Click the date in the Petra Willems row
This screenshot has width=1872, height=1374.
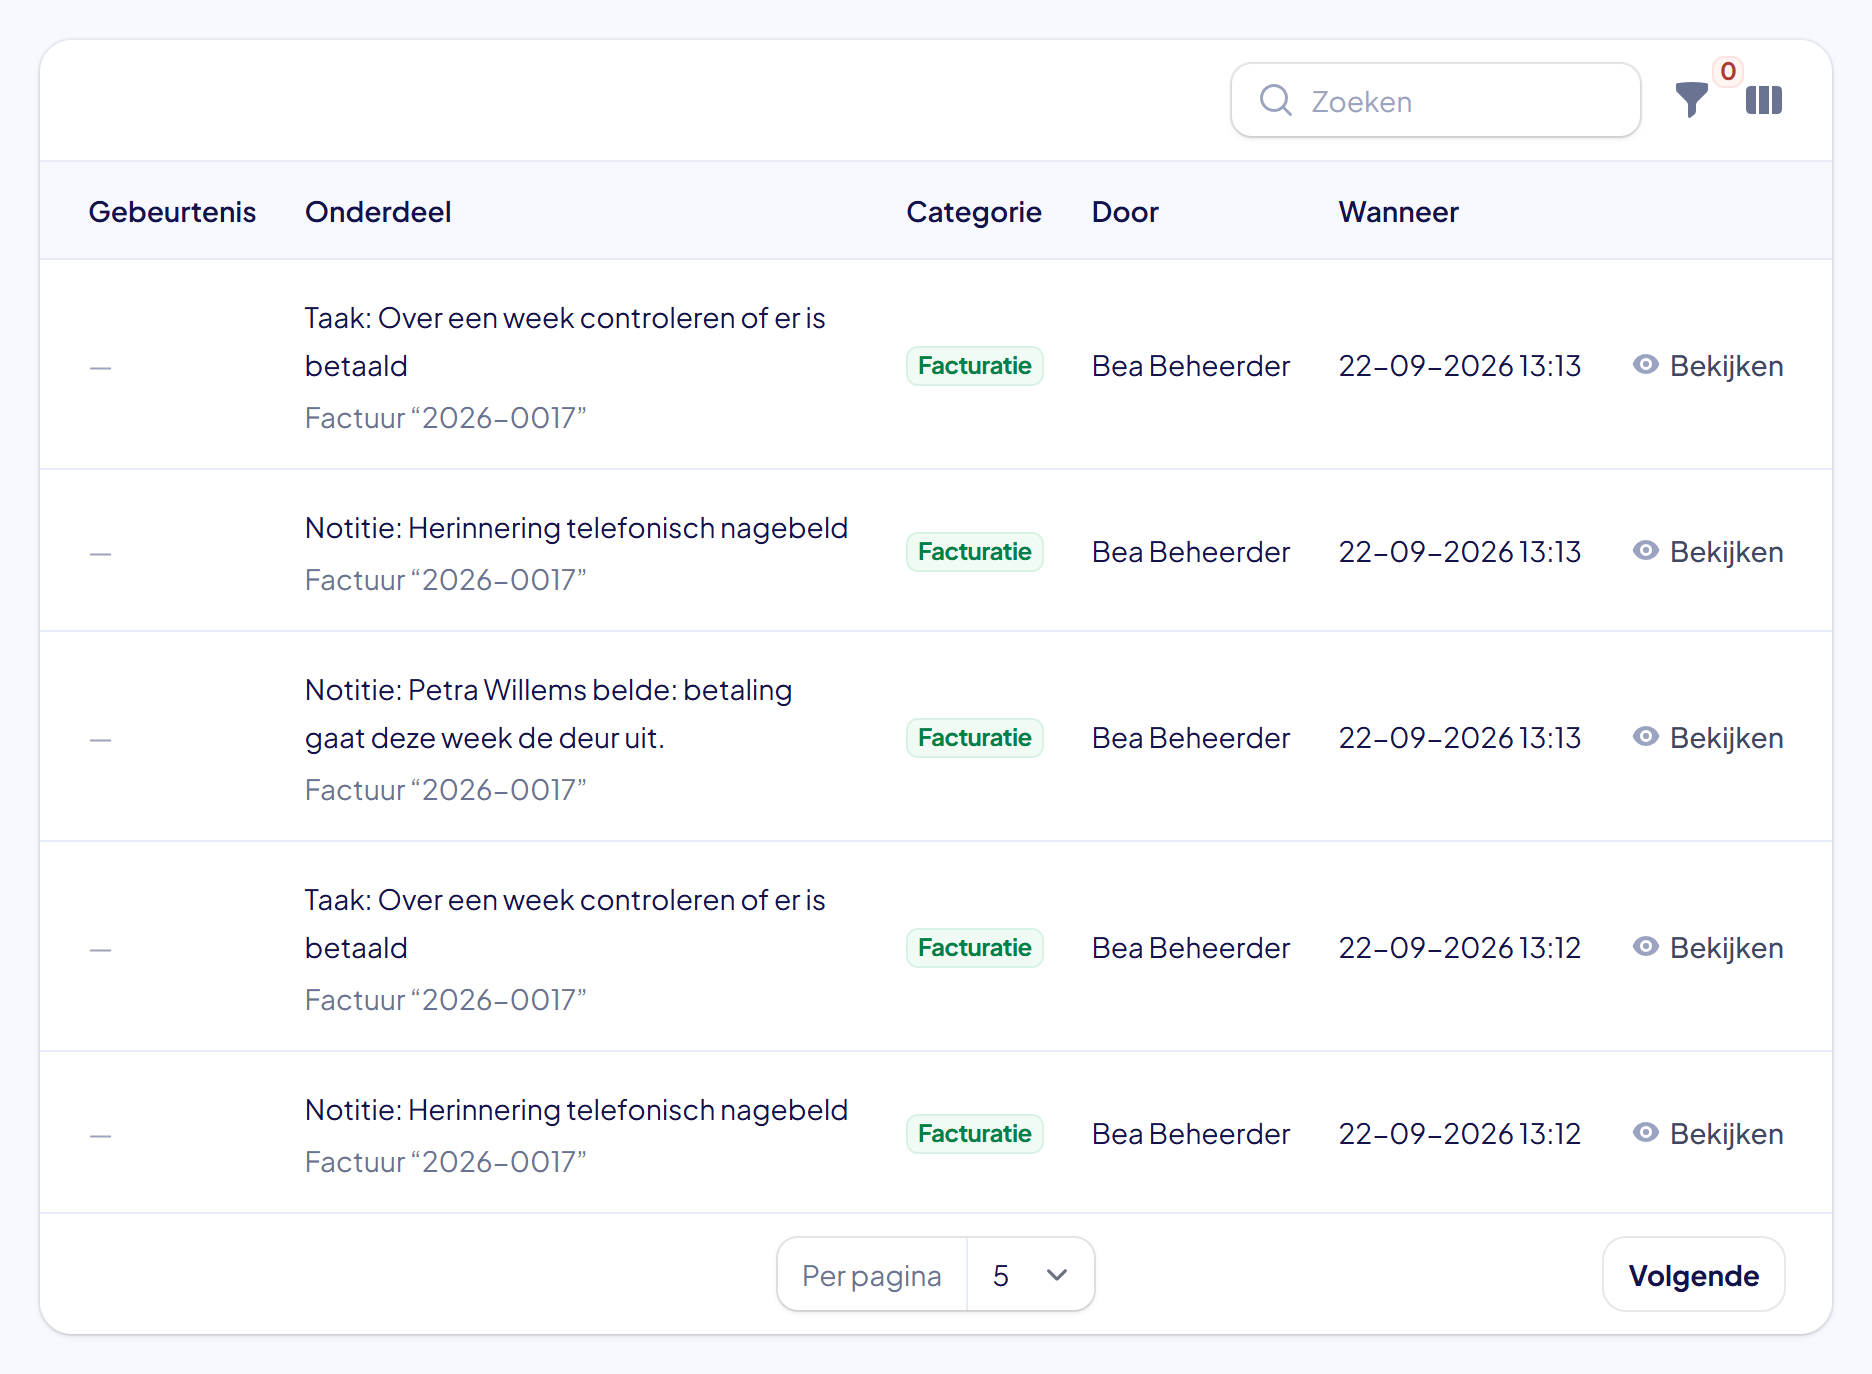pos(1460,738)
